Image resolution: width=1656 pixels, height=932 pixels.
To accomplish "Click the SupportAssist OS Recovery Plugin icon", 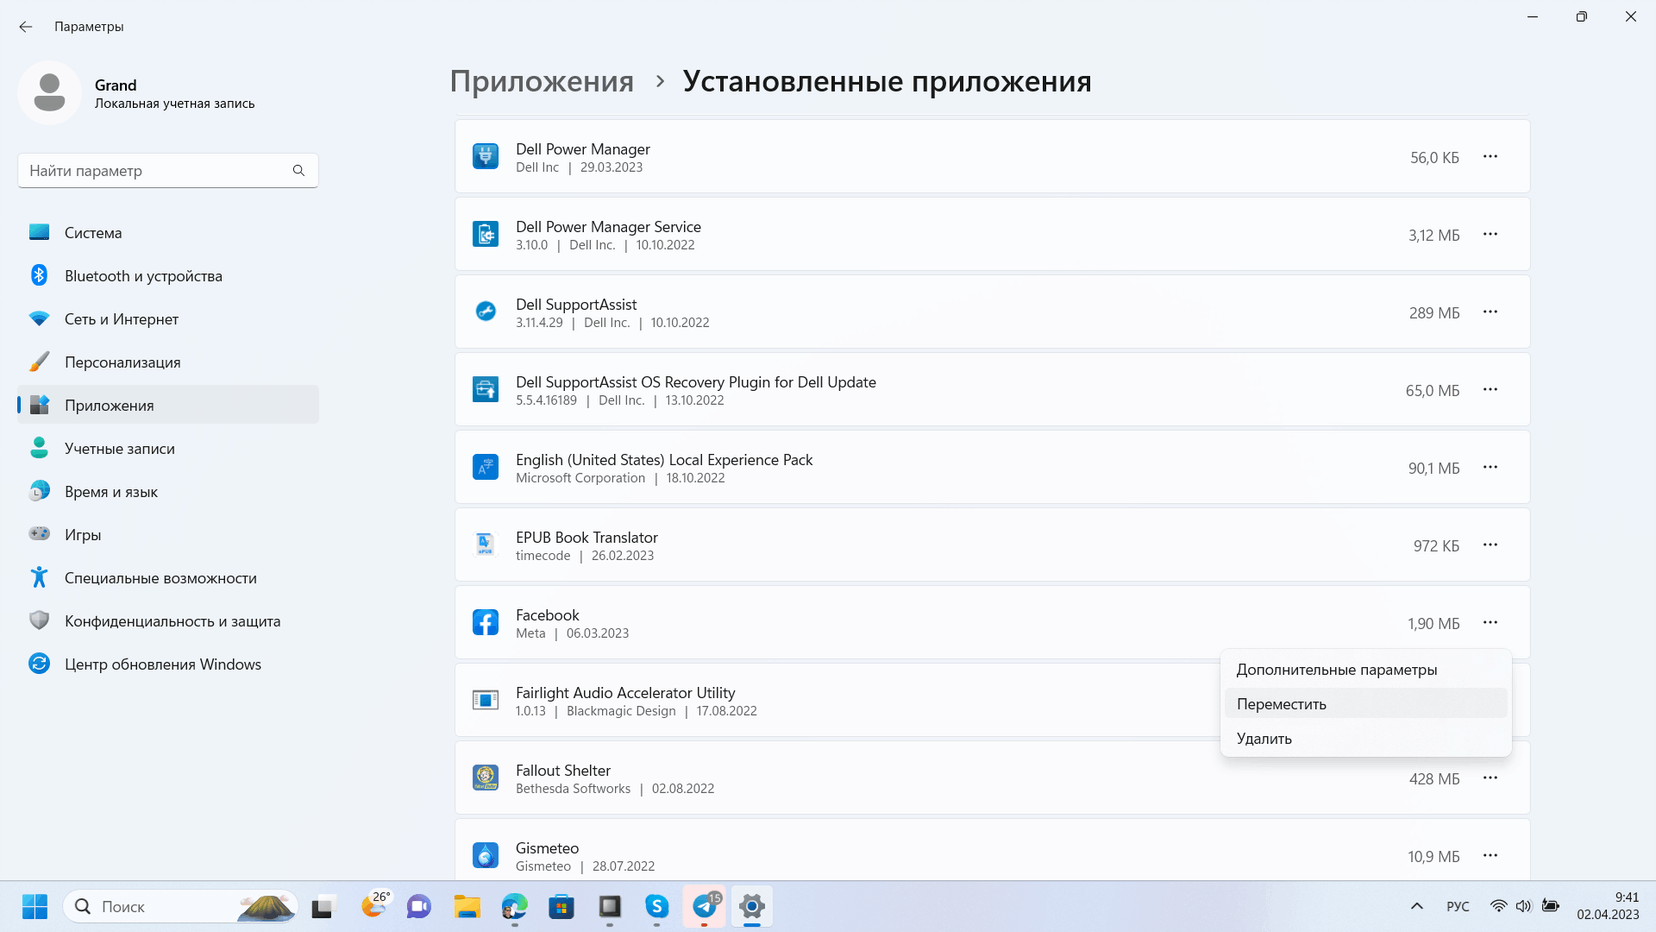I will [485, 389].
